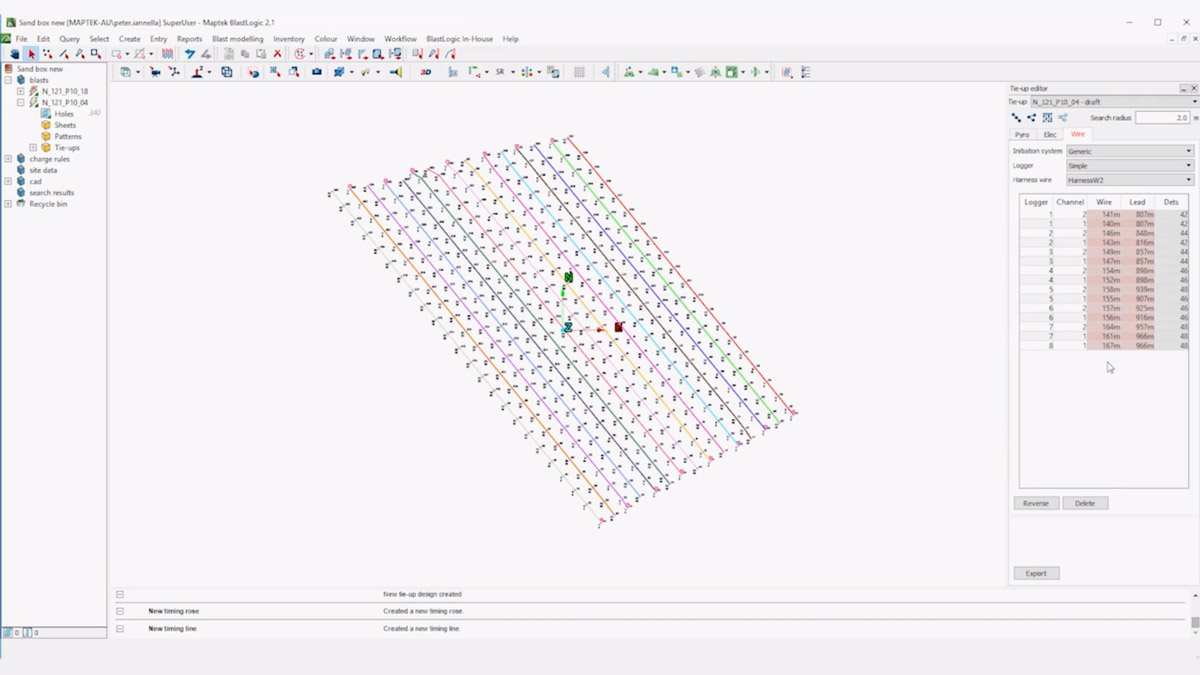
Task: Open the Initiation system dropdown
Action: (1129, 151)
